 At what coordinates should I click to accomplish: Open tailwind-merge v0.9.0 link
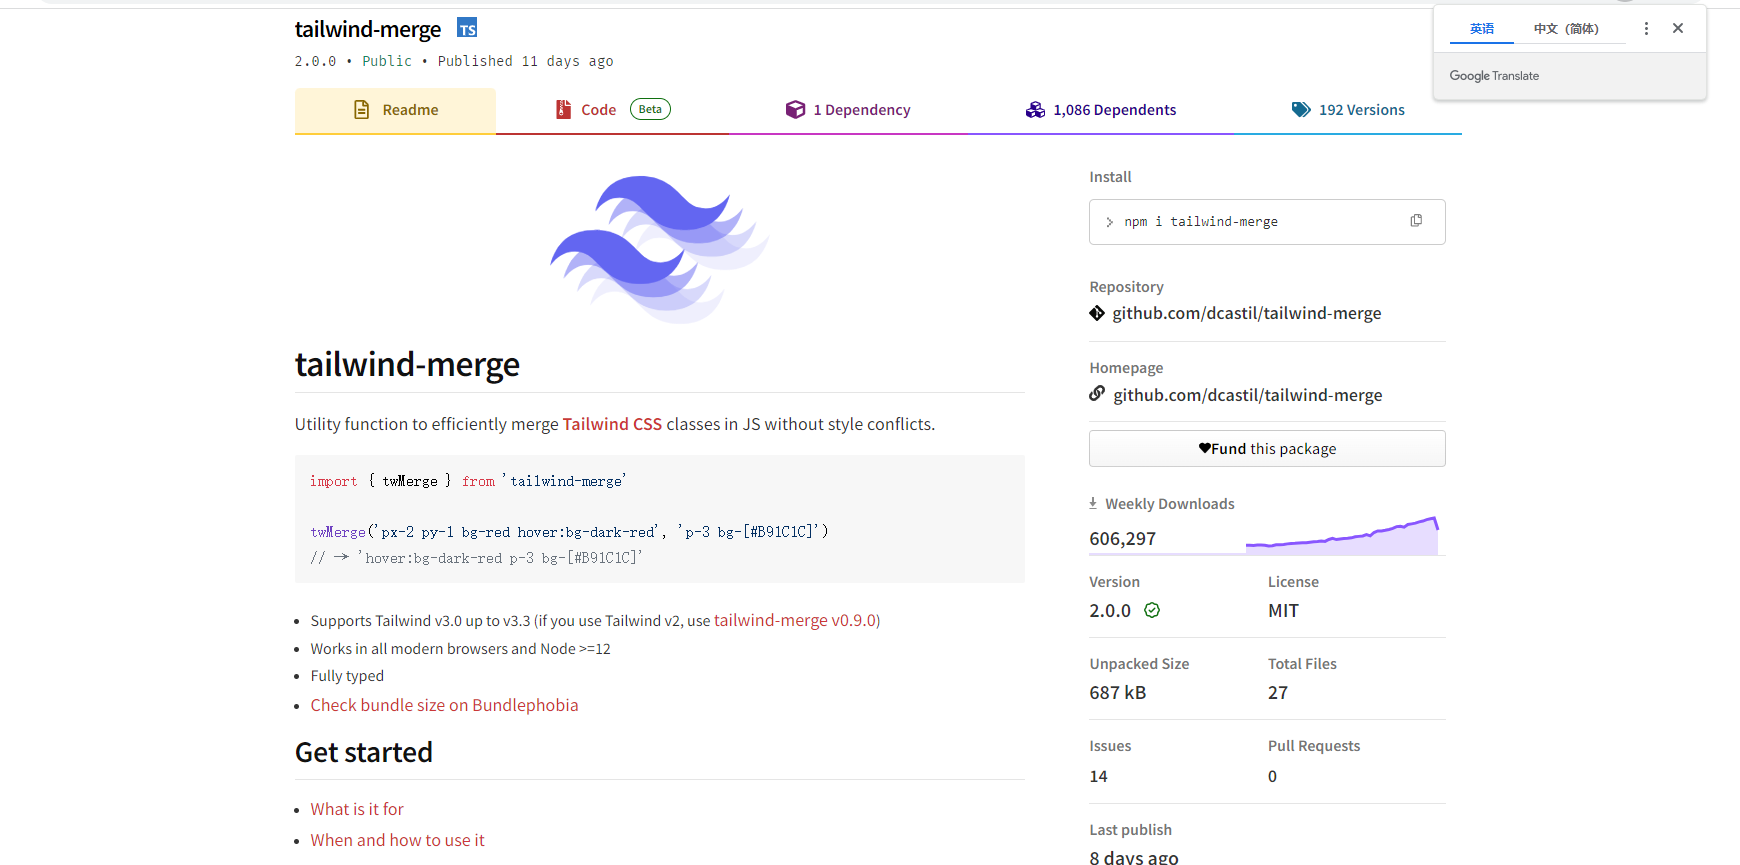795,620
